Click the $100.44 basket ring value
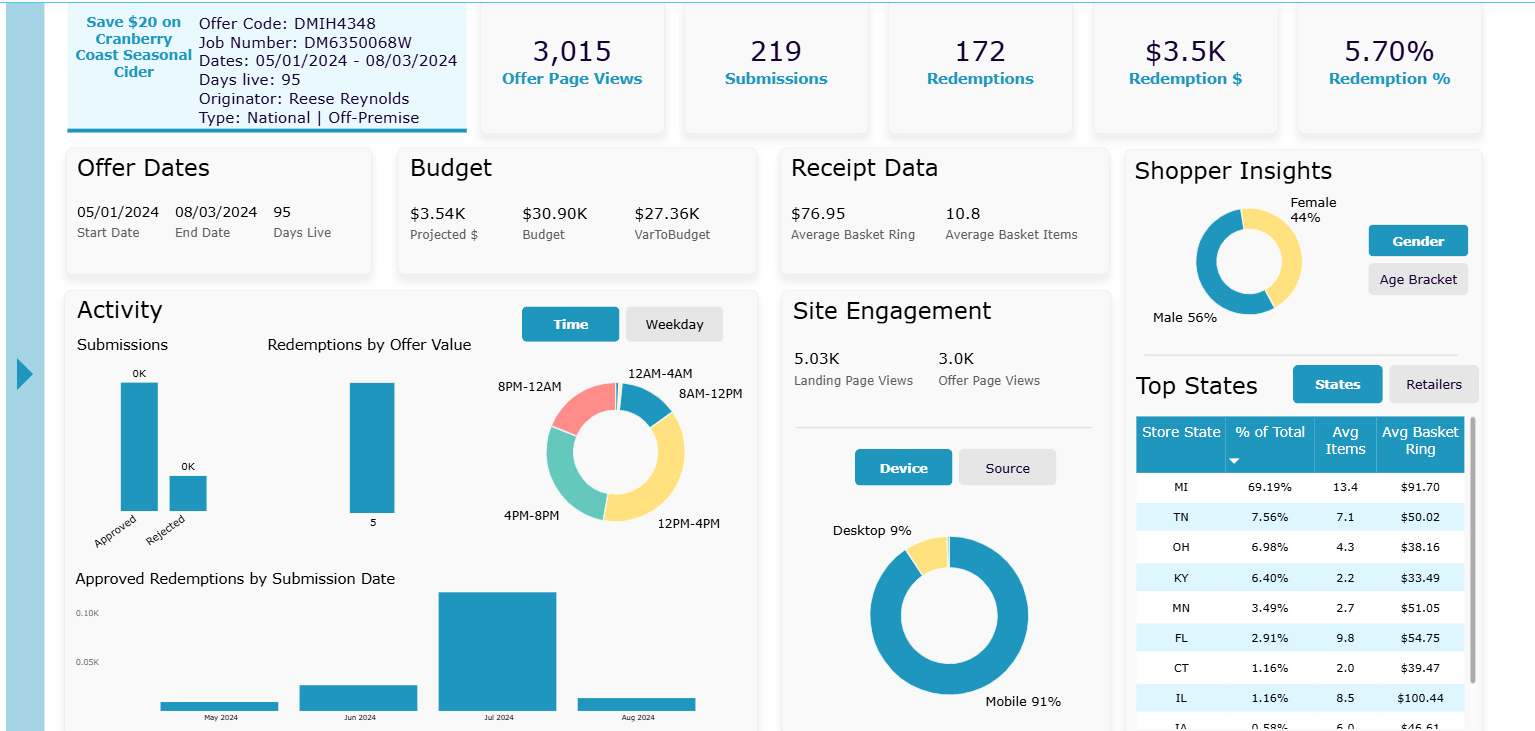 (x=1420, y=697)
